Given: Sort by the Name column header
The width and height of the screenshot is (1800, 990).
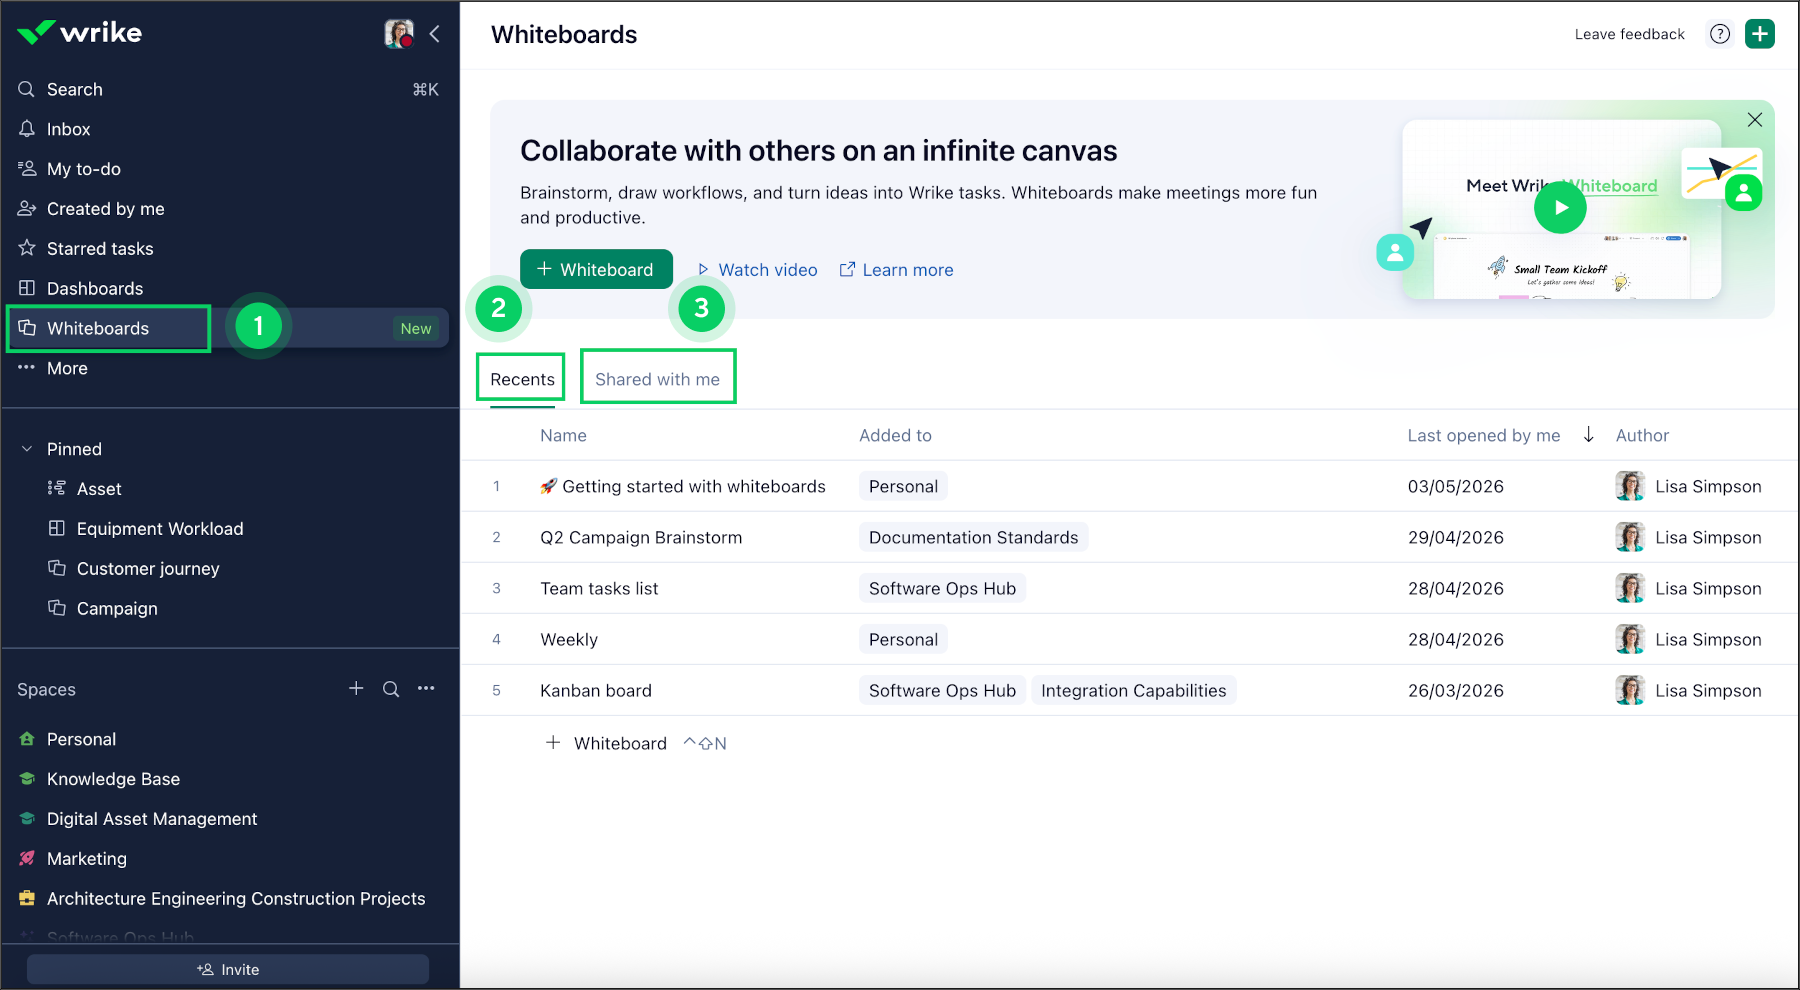Looking at the screenshot, I should tap(563, 435).
